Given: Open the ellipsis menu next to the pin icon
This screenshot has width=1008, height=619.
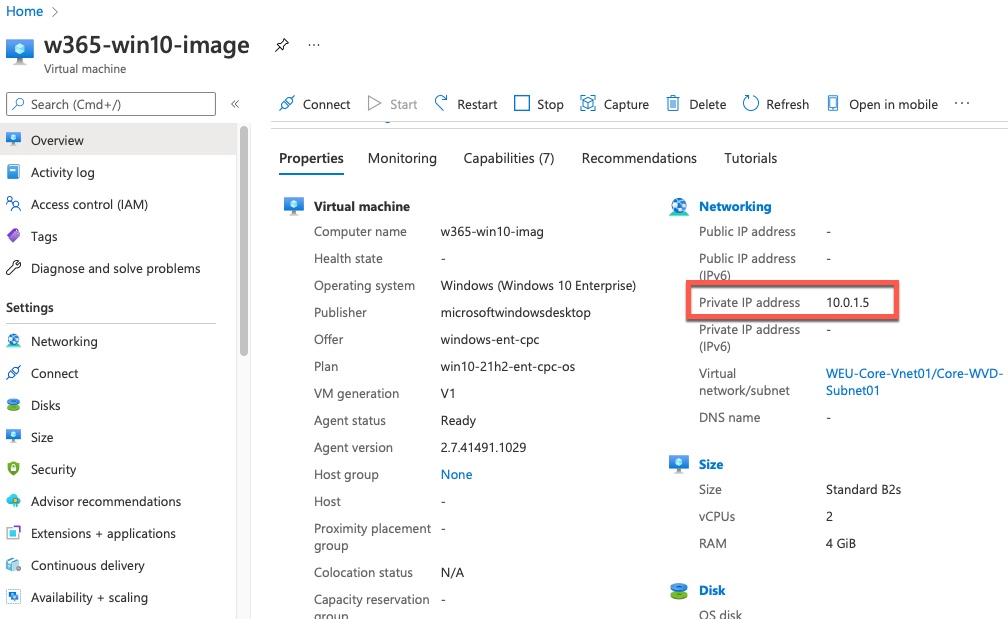Looking at the screenshot, I should click(314, 45).
